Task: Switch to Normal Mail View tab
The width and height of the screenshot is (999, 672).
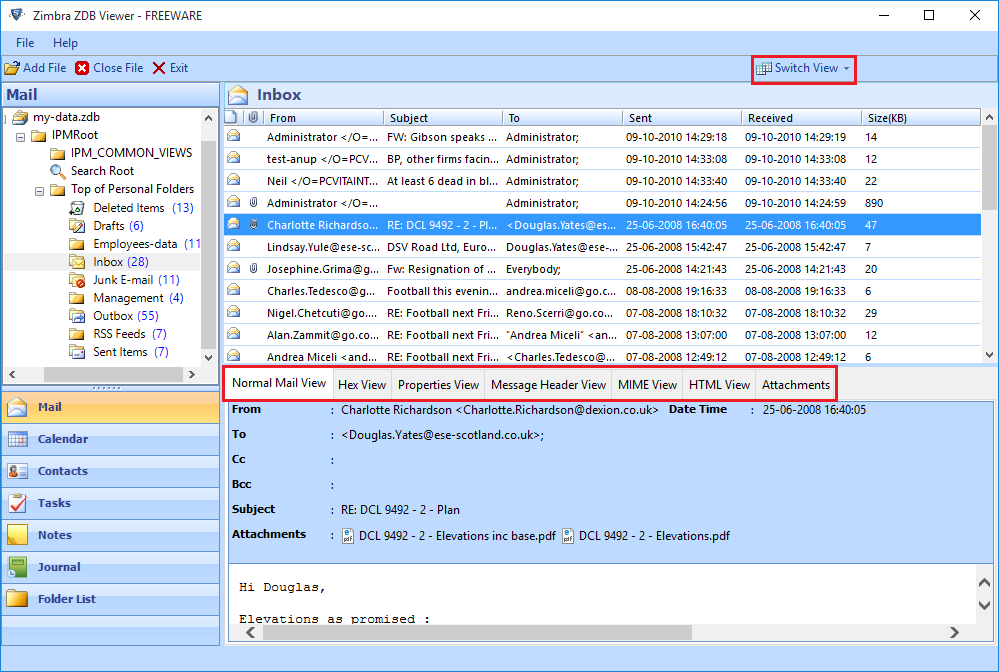Action: [x=278, y=383]
